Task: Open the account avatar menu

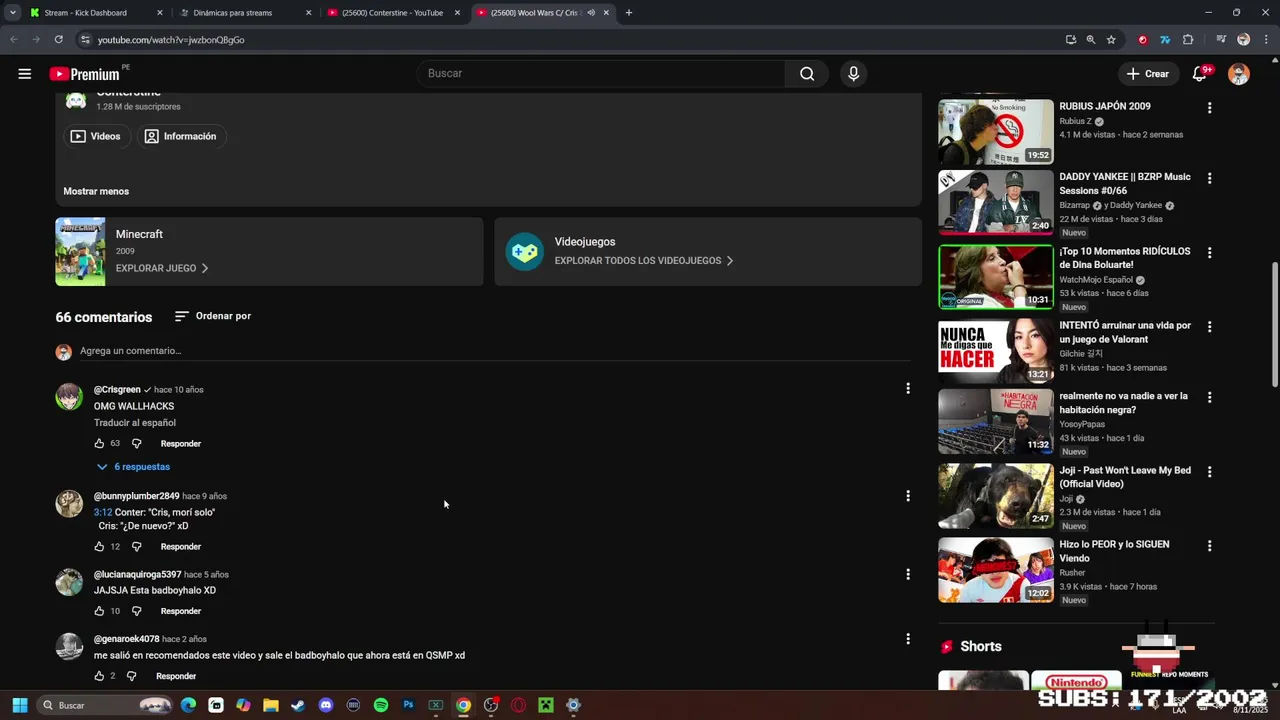Action: (x=1239, y=74)
